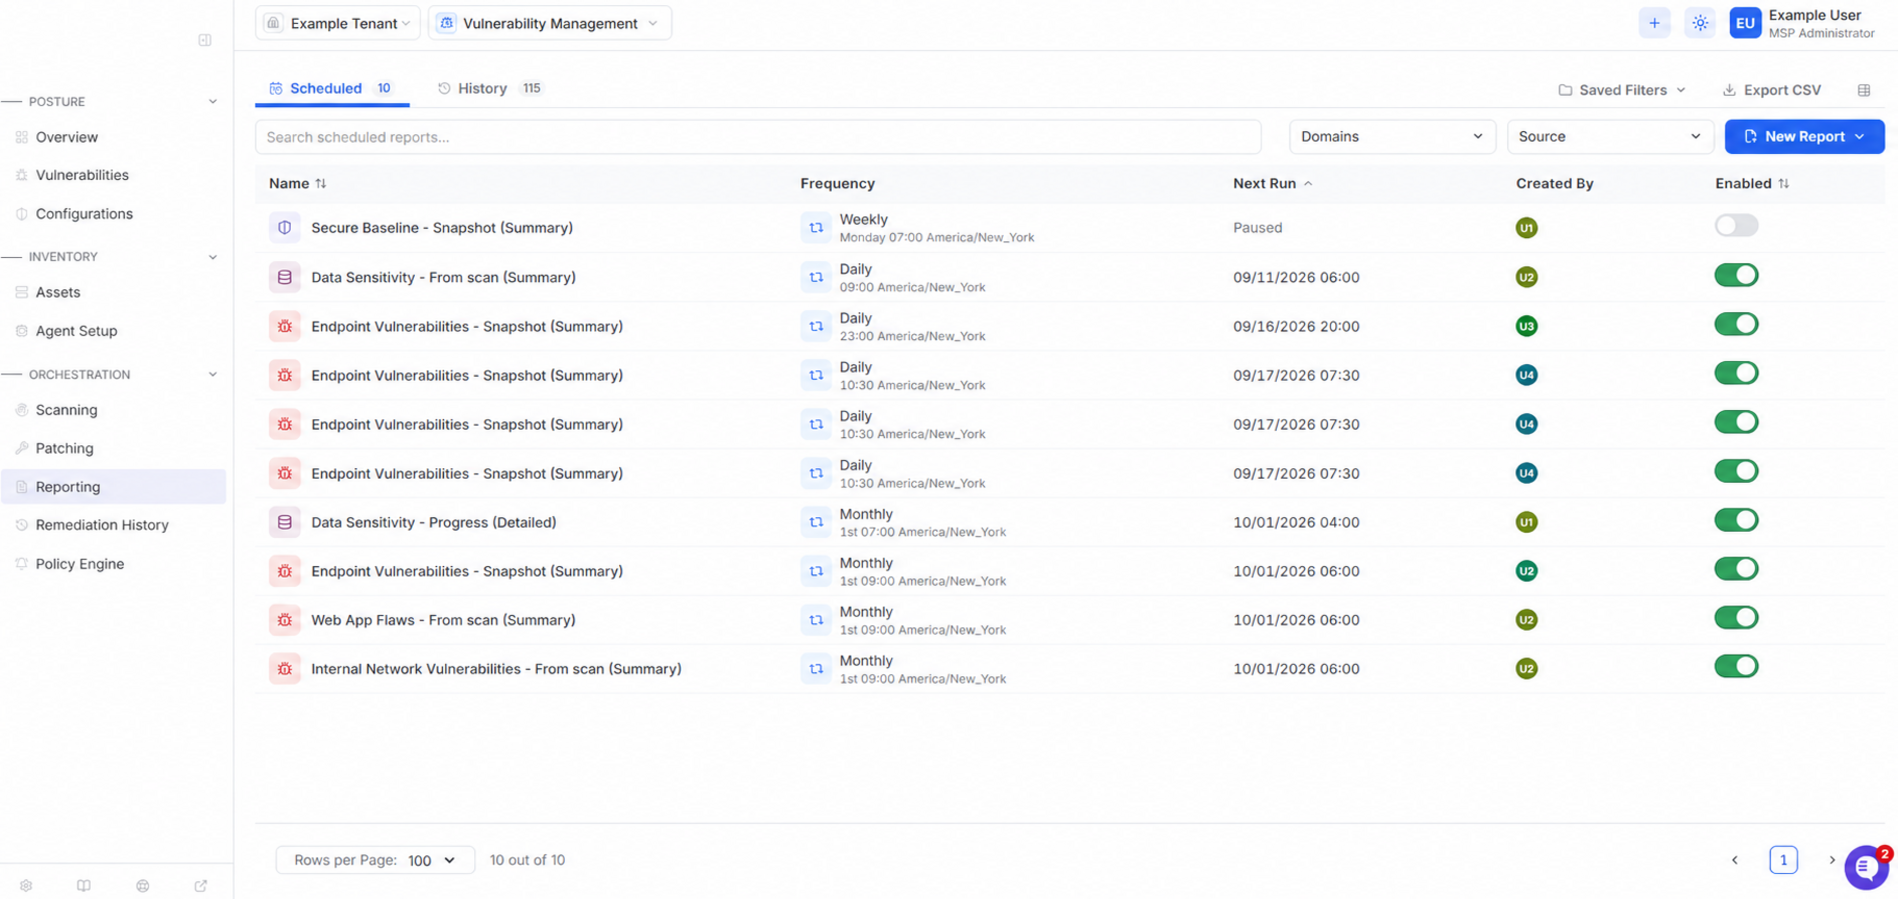The image size is (1898, 899).
Task: Click recurrence icon next to Weekly frequency
Action: [816, 228]
